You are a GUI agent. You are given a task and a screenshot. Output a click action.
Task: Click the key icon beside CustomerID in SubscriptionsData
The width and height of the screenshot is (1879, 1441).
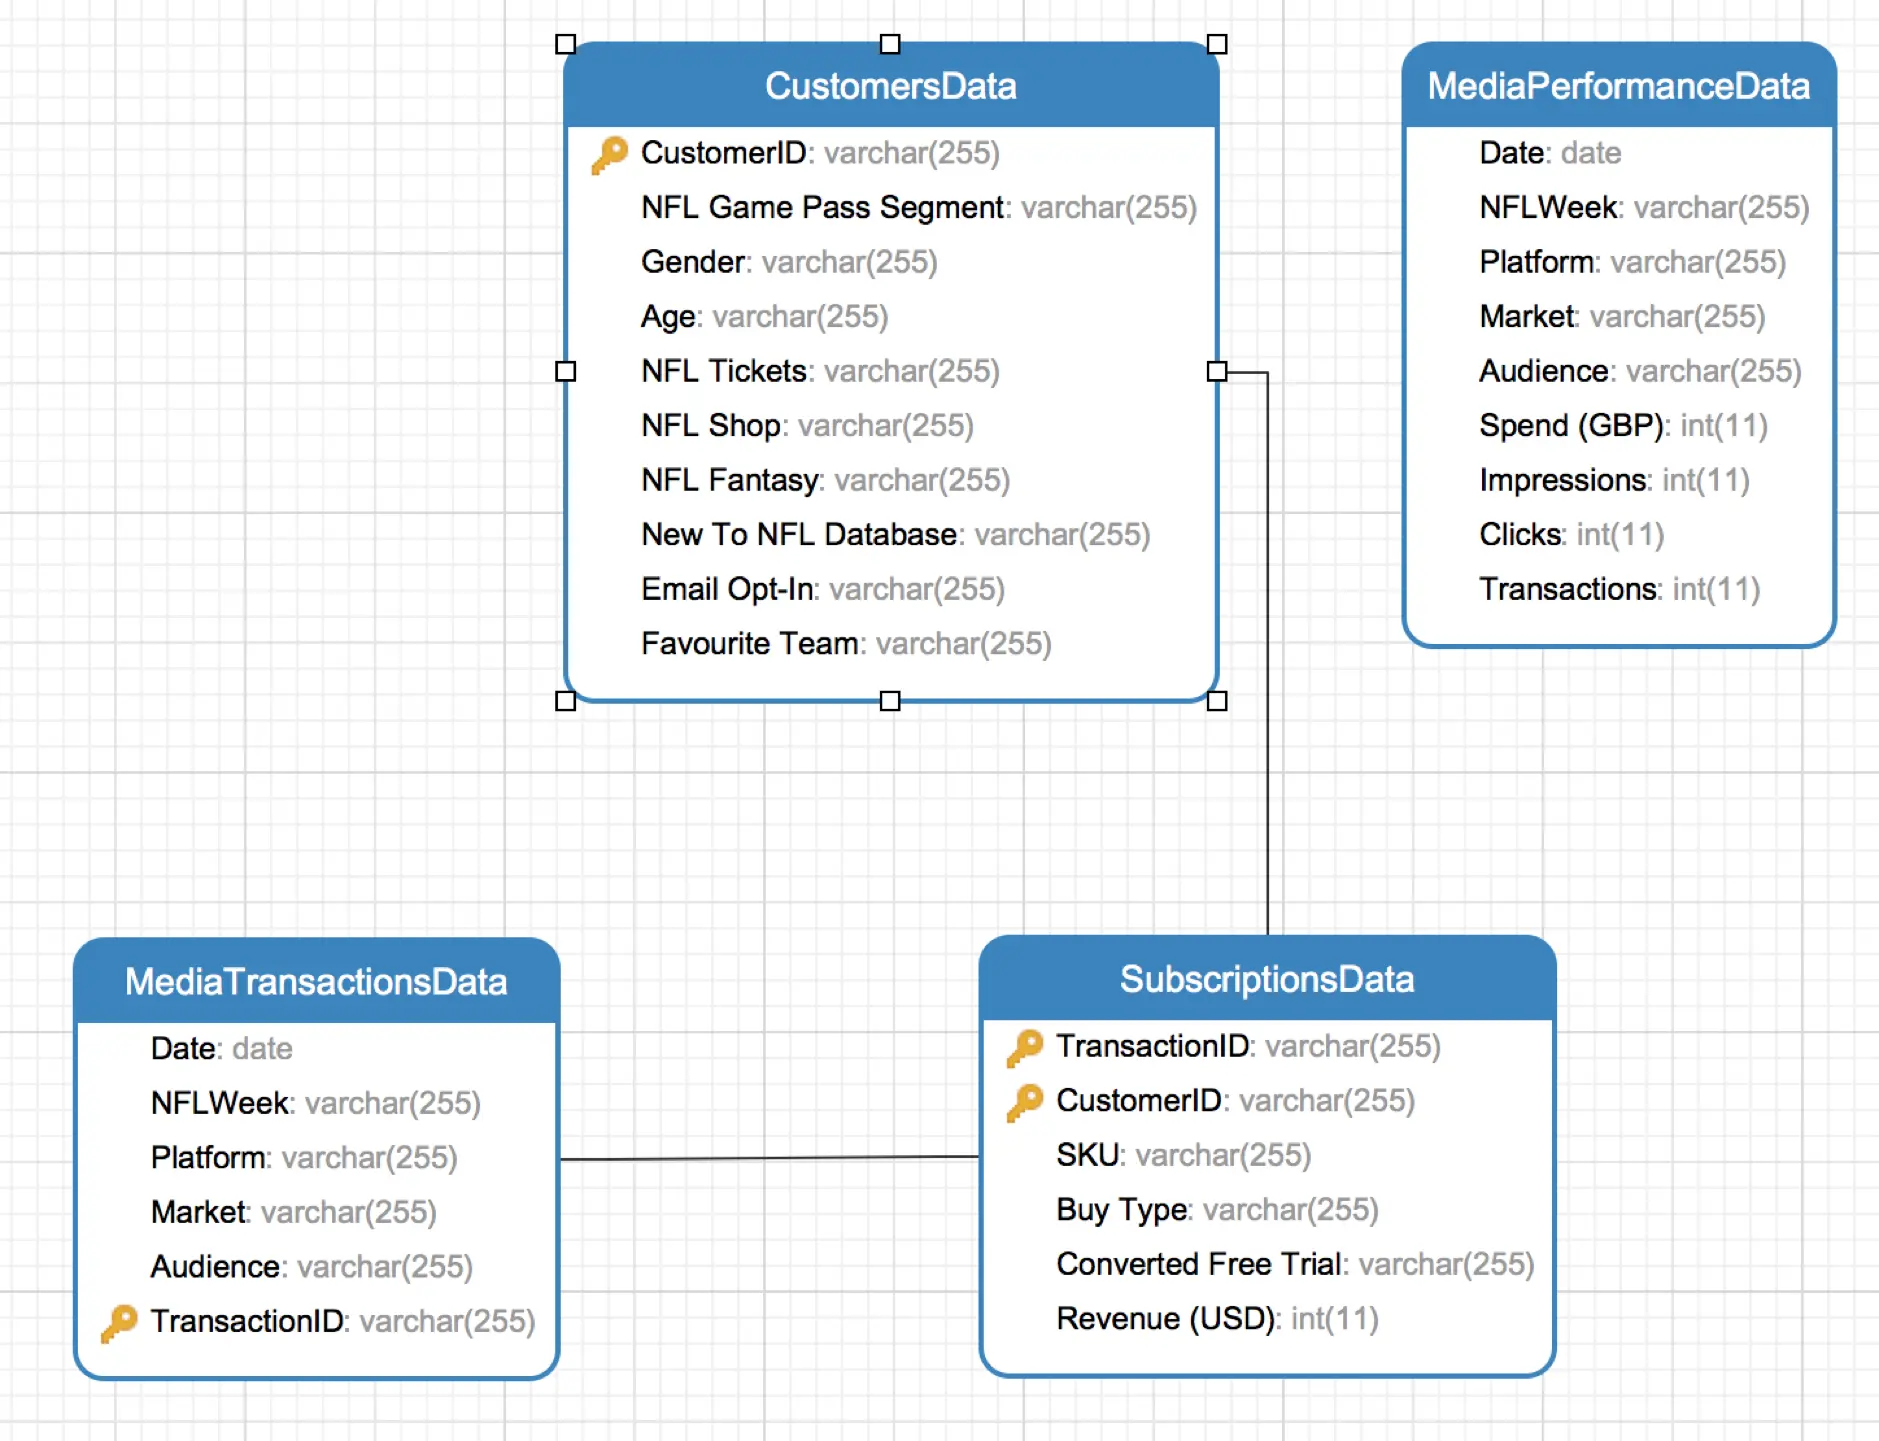(1025, 1102)
